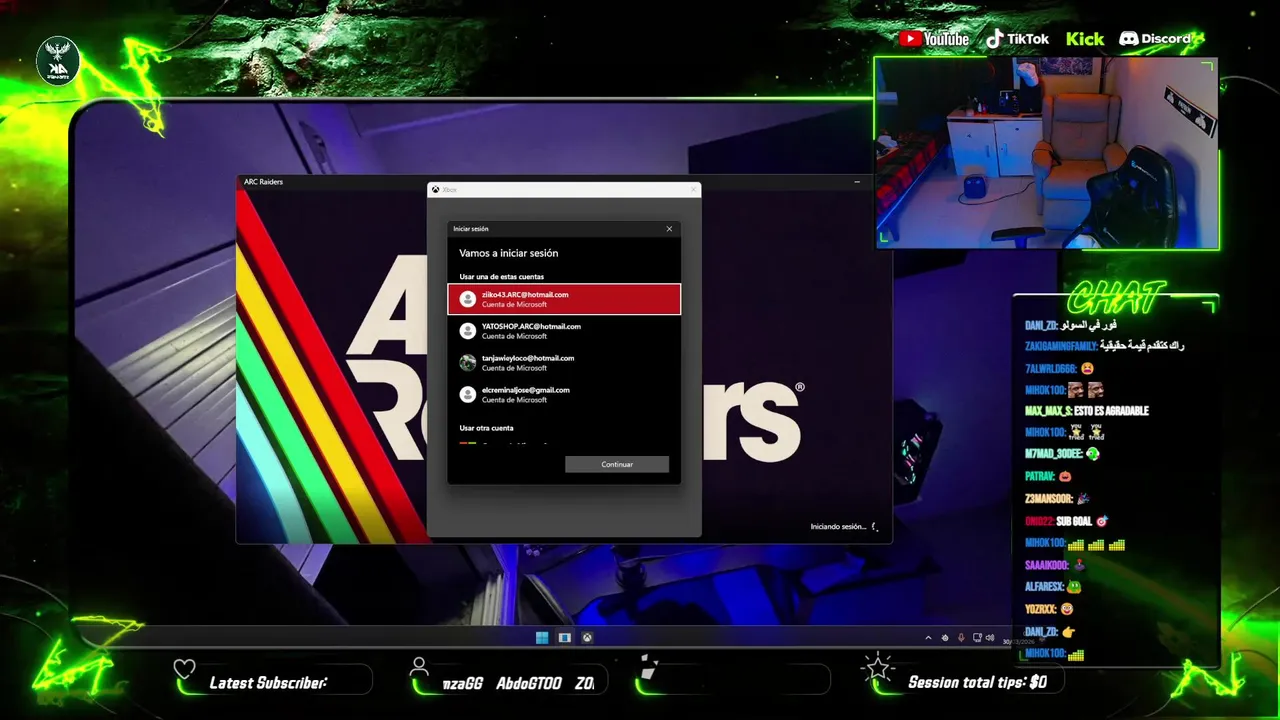Screen dimensions: 1280x720
Task: Click the star icon beside session tips
Action: pos(878,667)
